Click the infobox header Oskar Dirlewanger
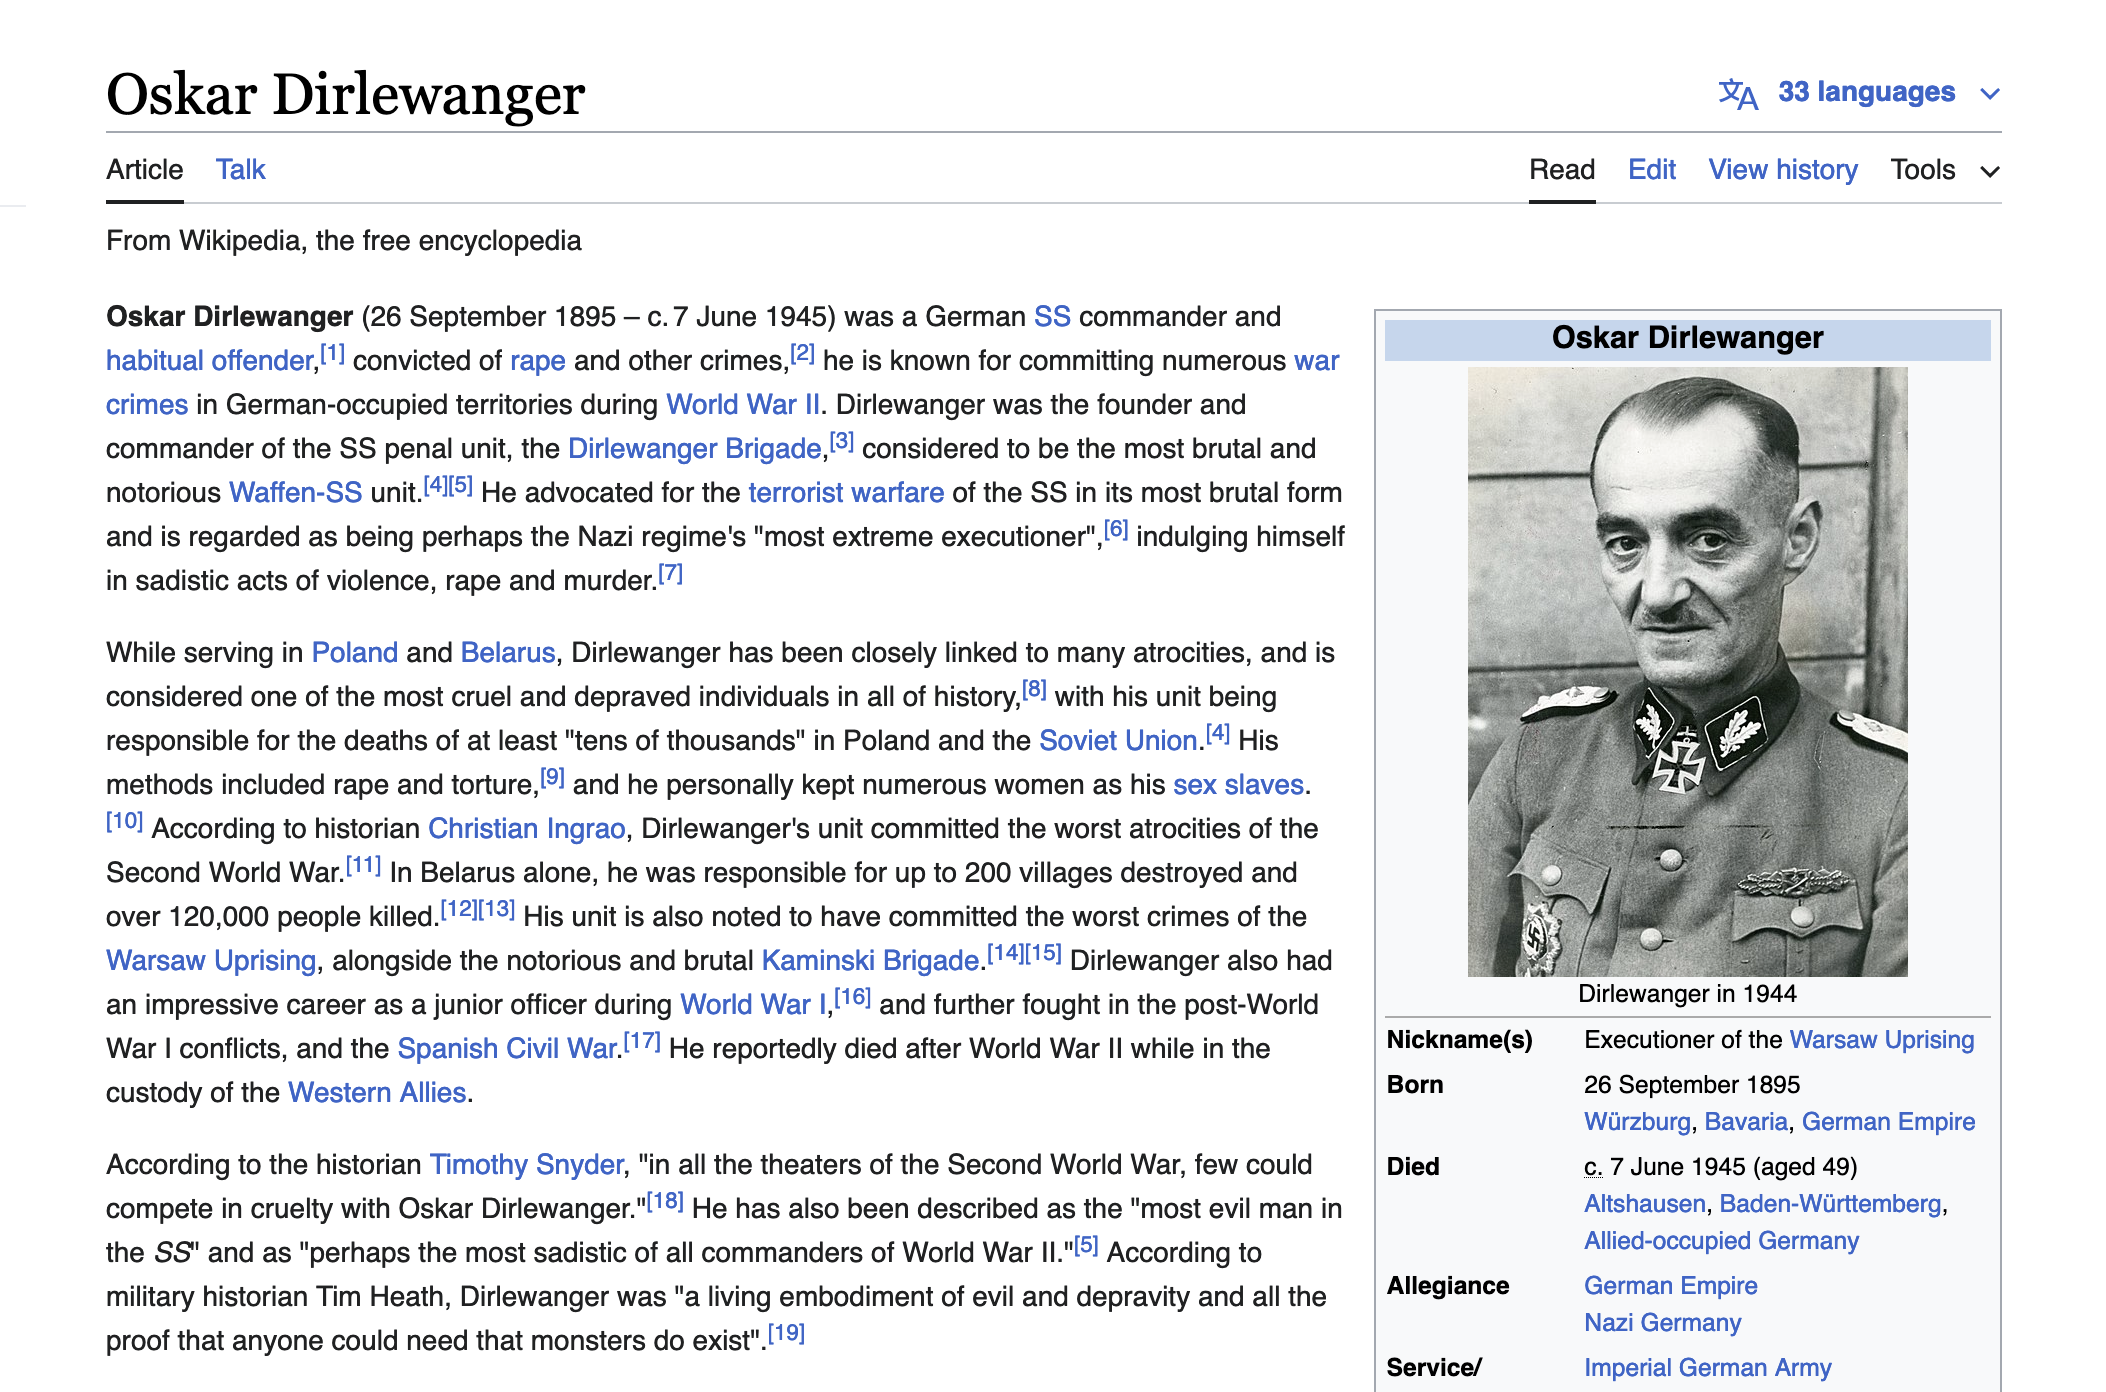This screenshot has height=1392, width=2106. [1687, 338]
